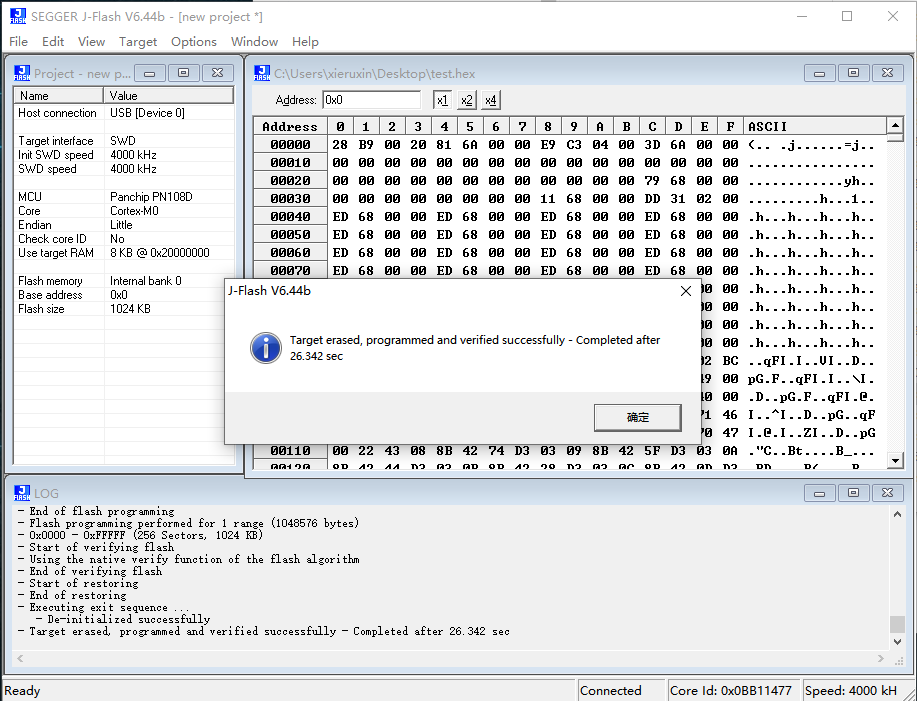Click Core Id 0x0BB11477 in status bar
Screen dimensions: 917x701
click(x=731, y=690)
